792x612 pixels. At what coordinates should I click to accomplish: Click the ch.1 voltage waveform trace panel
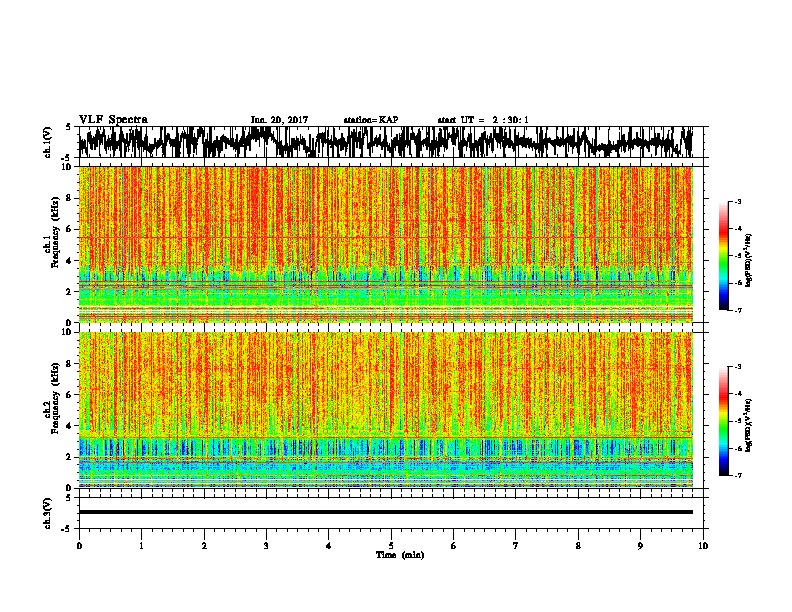click(x=390, y=142)
